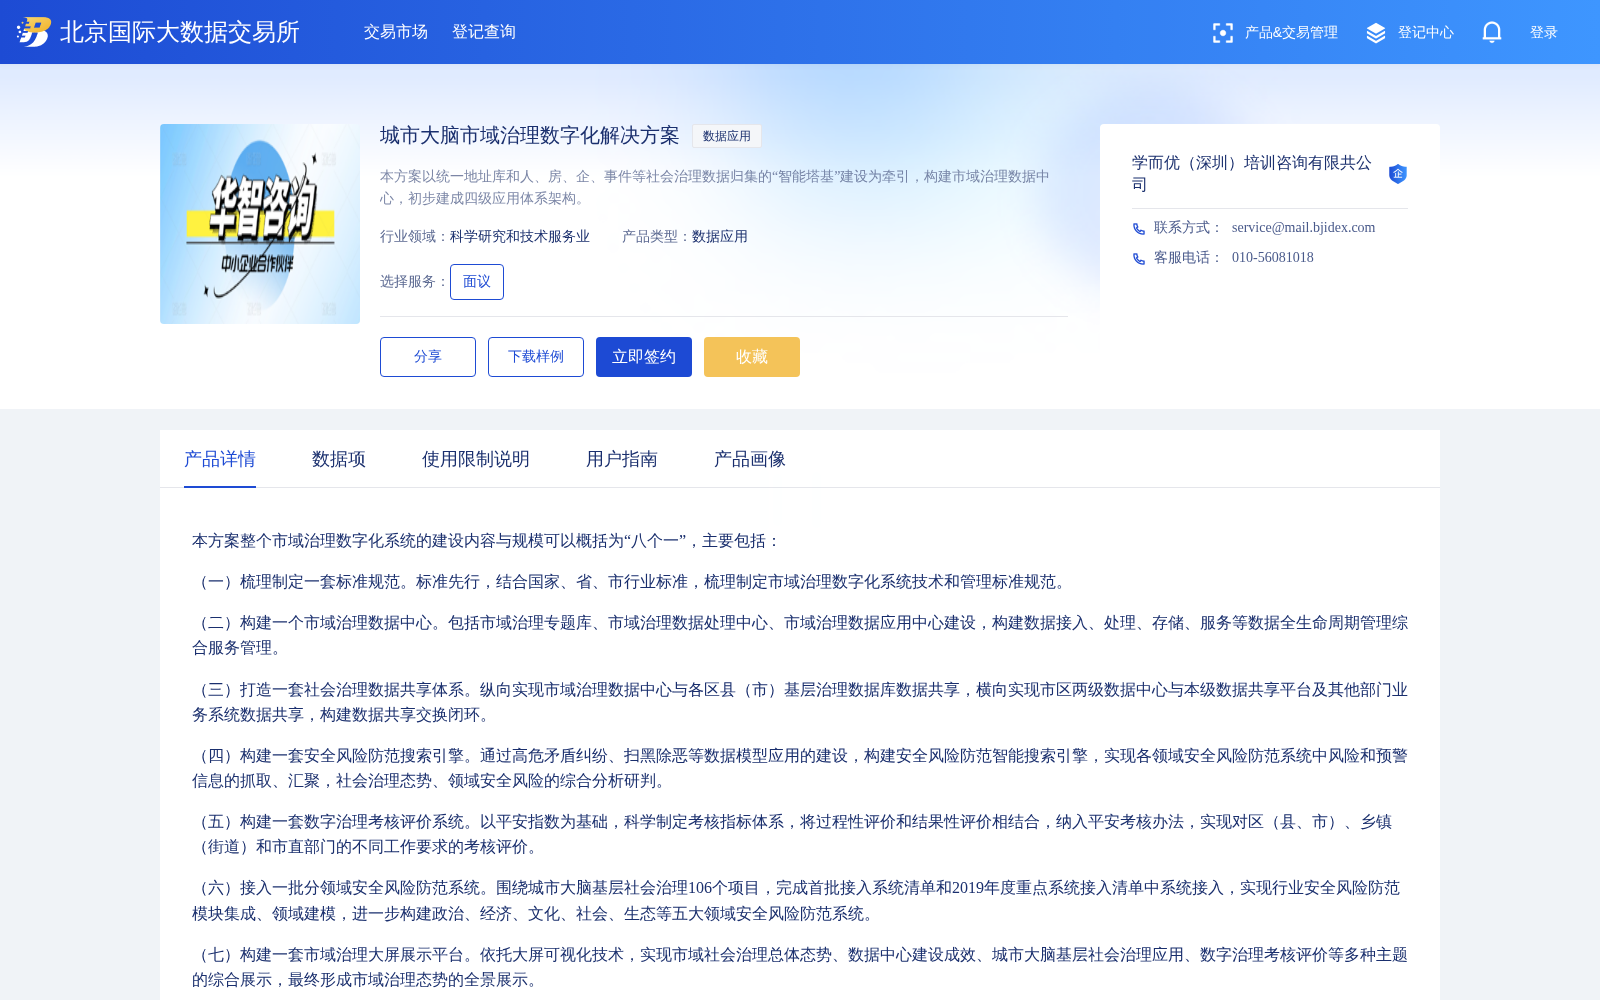1600x1000 pixels.
Task: Click product title 城市大脑市域治理数字化解决方案
Action: point(530,136)
